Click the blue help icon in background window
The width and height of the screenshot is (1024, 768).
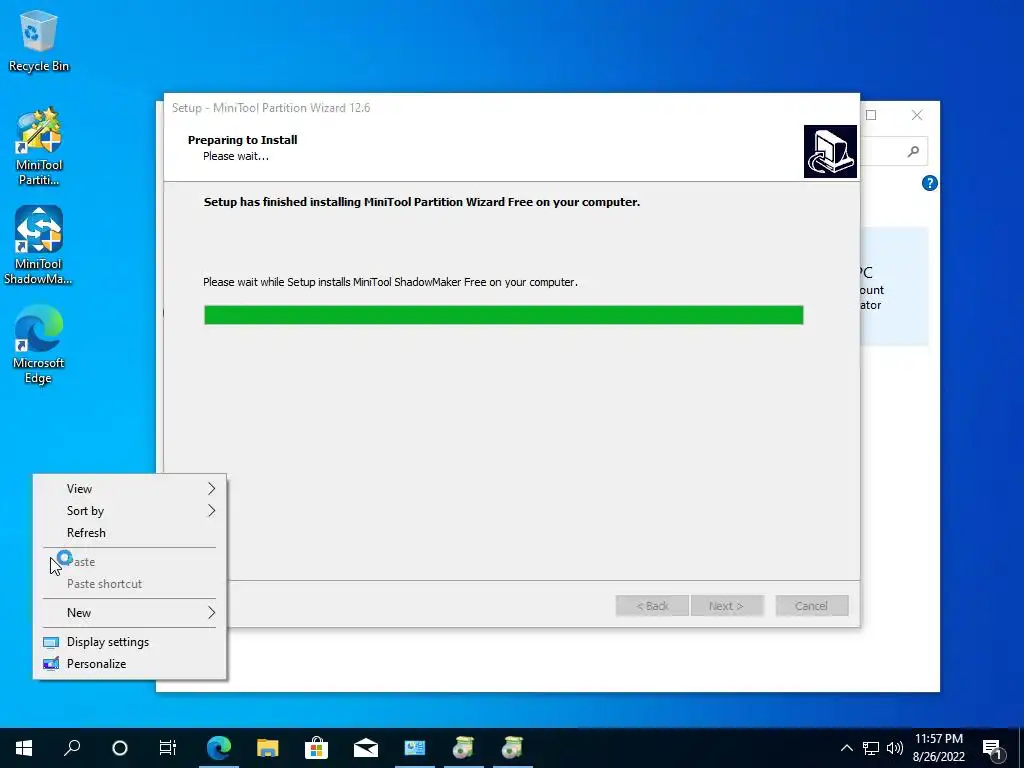point(929,183)
